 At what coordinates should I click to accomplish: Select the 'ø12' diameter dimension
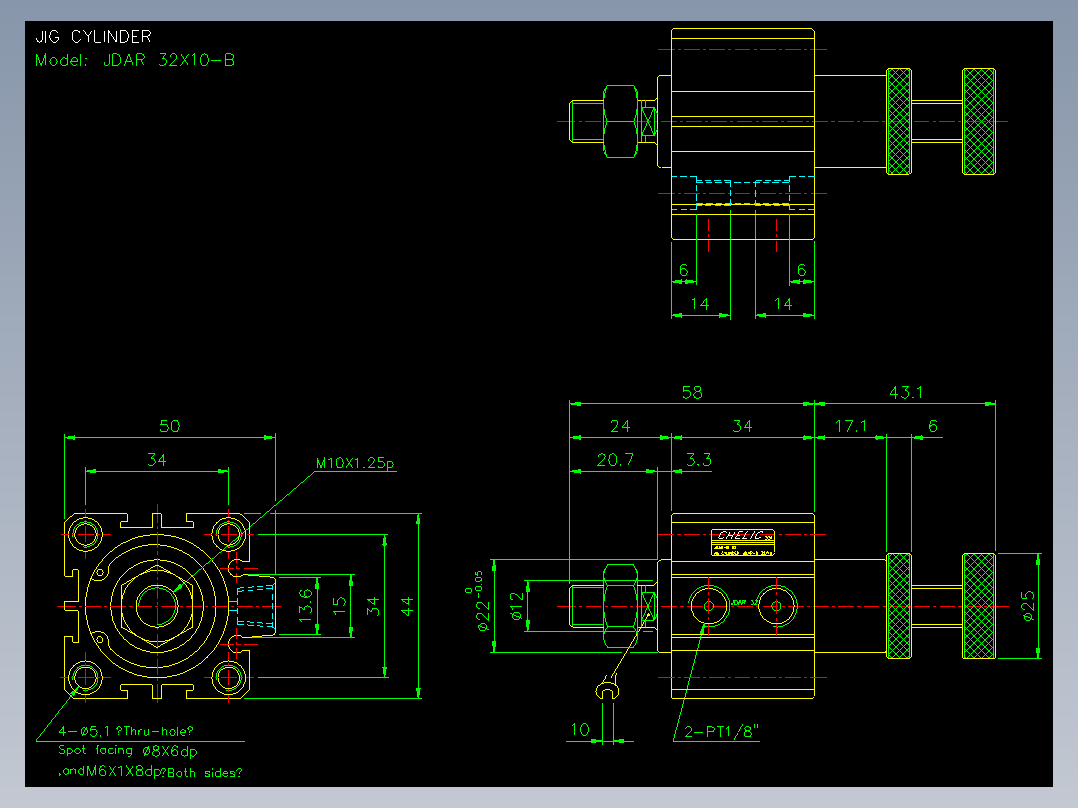(516, 606)
